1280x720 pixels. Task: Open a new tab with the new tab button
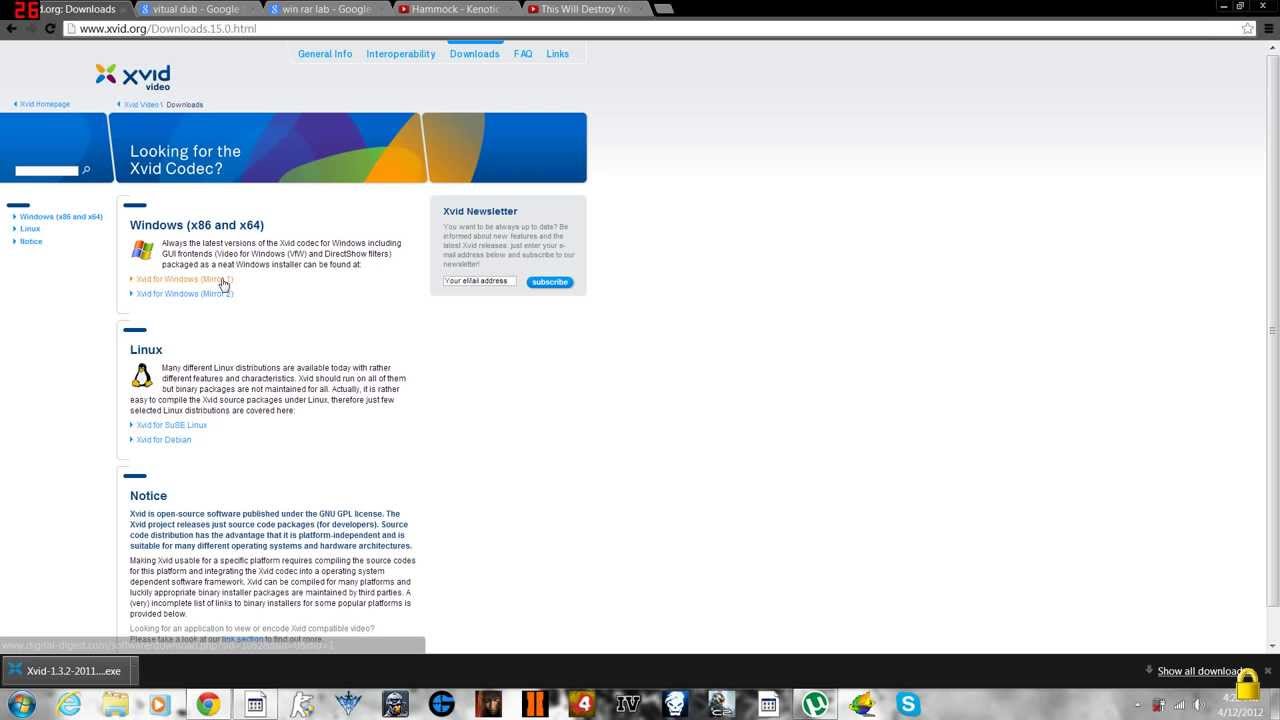point(663,9)
